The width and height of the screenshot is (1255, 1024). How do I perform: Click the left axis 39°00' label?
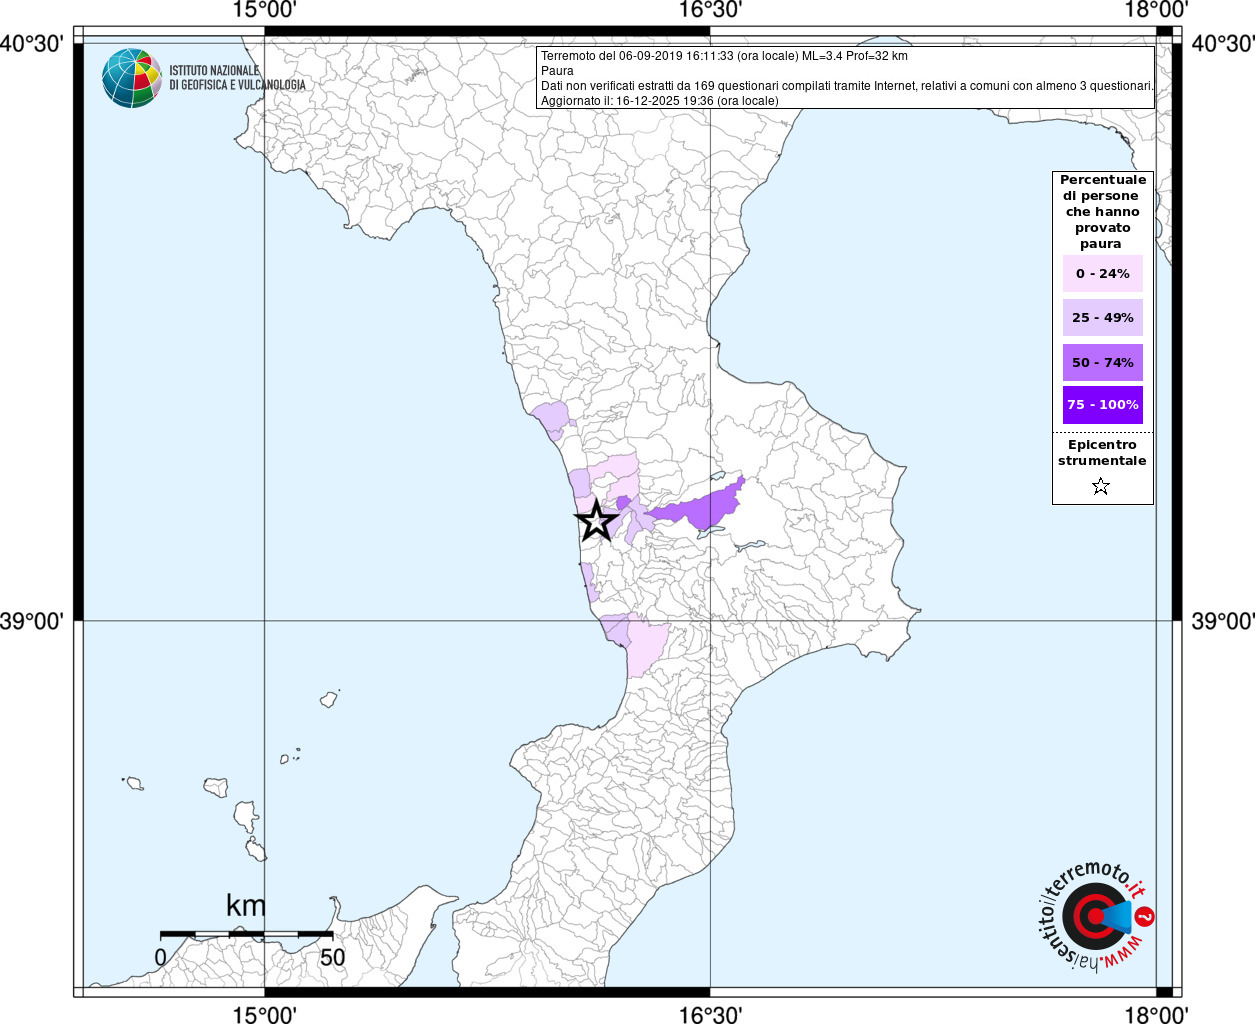point(32,621)
